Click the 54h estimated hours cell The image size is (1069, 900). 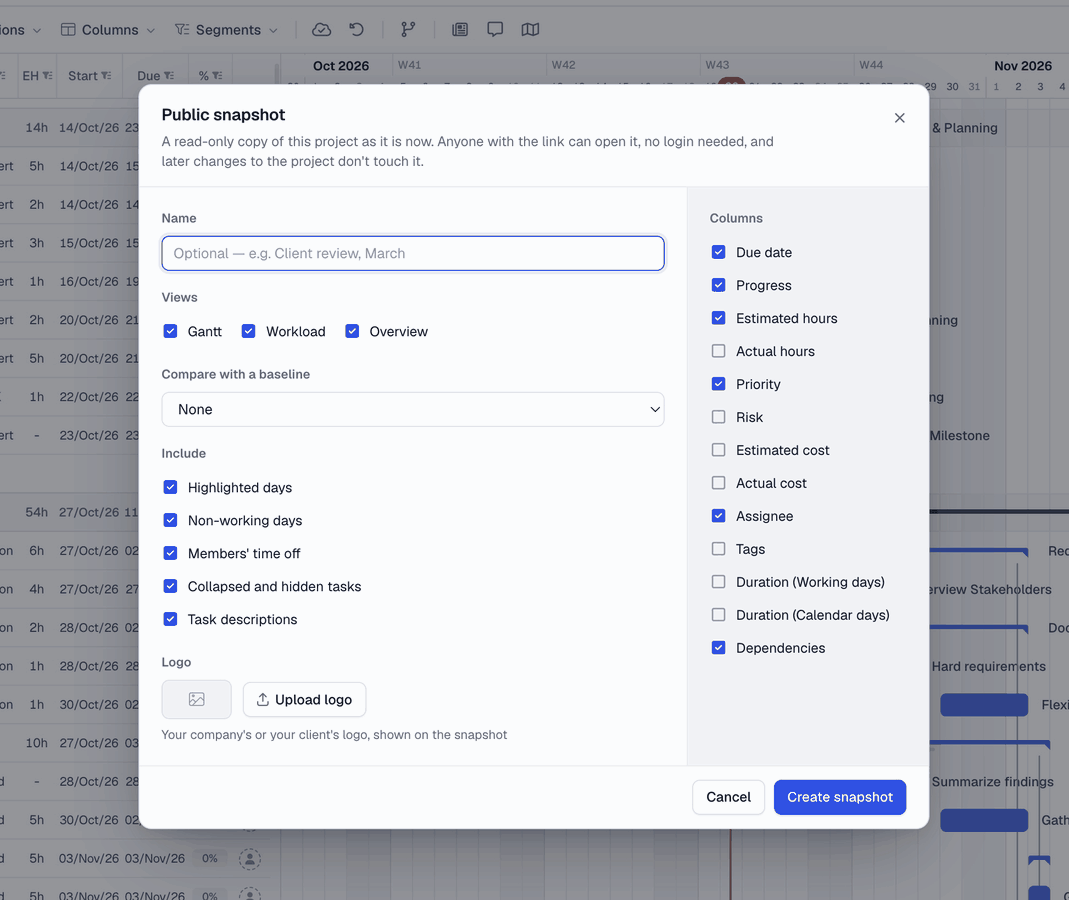coord(37,512)
